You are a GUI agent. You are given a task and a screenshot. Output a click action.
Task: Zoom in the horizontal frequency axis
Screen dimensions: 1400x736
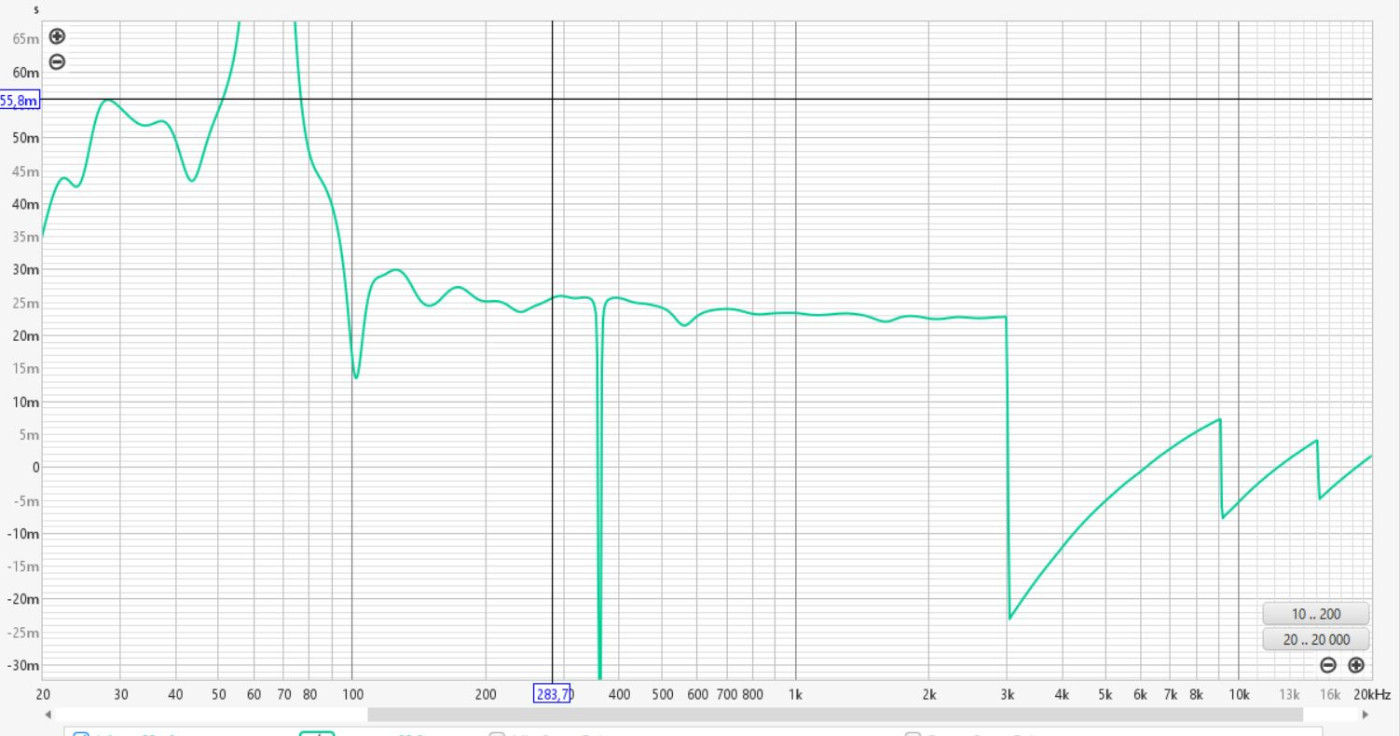1356,665
